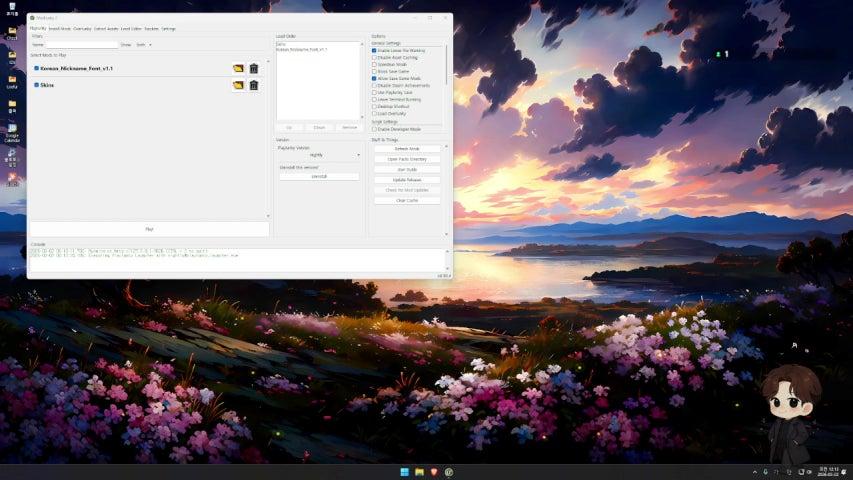Open the Show filter dropdown
This screenshot has height=480, width=853.
(143, 45)
